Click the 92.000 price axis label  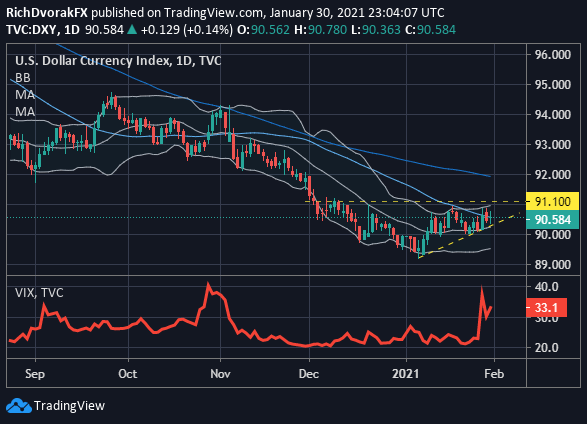tap(553, 174)
